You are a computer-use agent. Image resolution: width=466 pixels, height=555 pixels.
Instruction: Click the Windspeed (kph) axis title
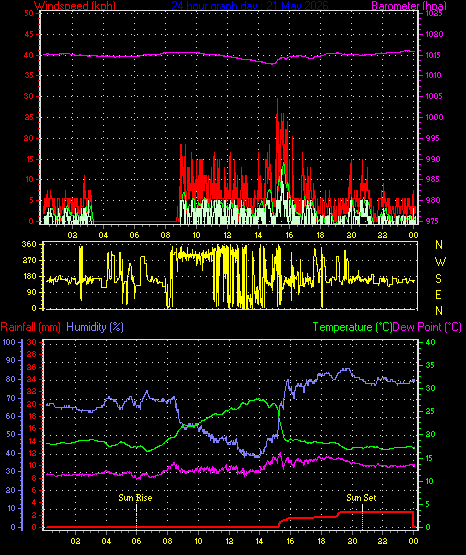75,5
